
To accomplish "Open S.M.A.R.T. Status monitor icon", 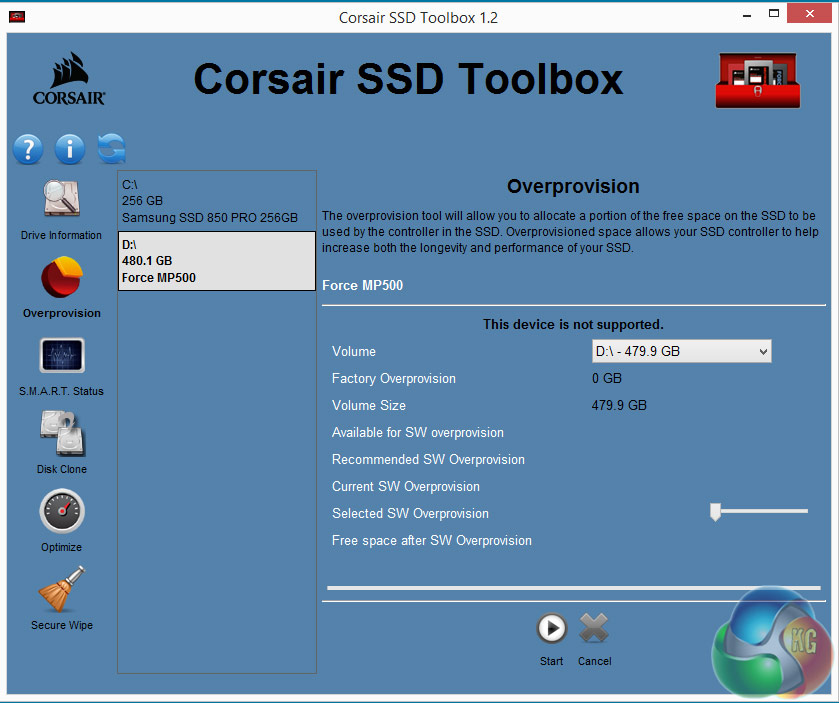I will [62, 357].
